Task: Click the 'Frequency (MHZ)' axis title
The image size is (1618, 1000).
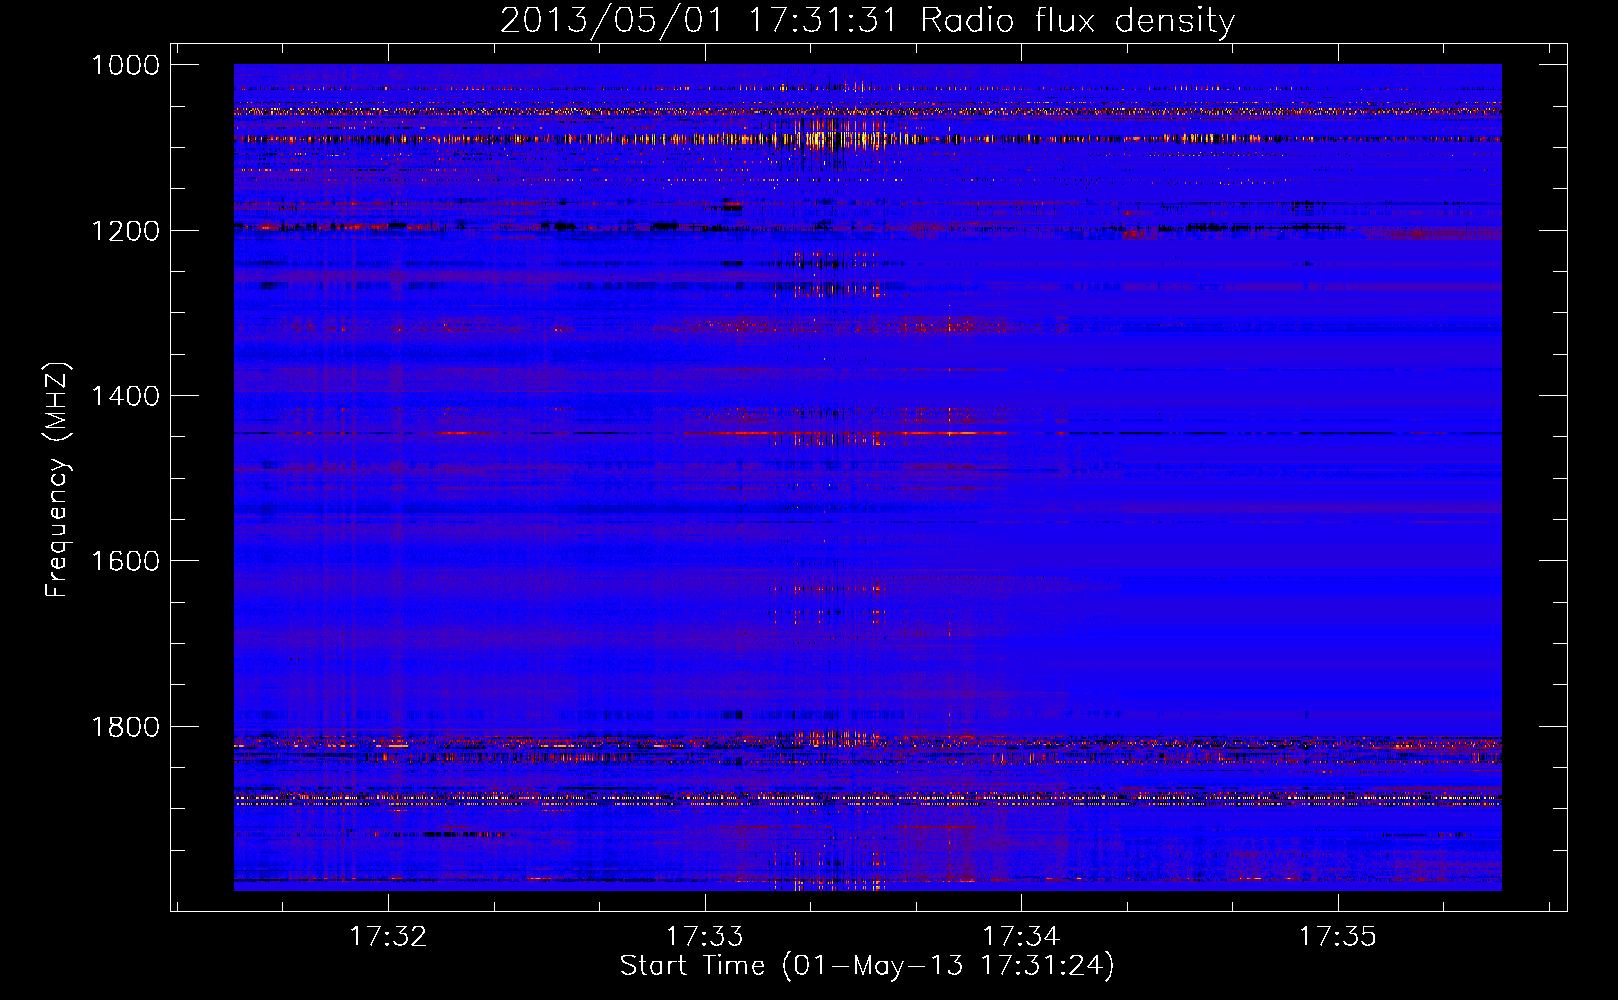Action: tap(58, 480)
